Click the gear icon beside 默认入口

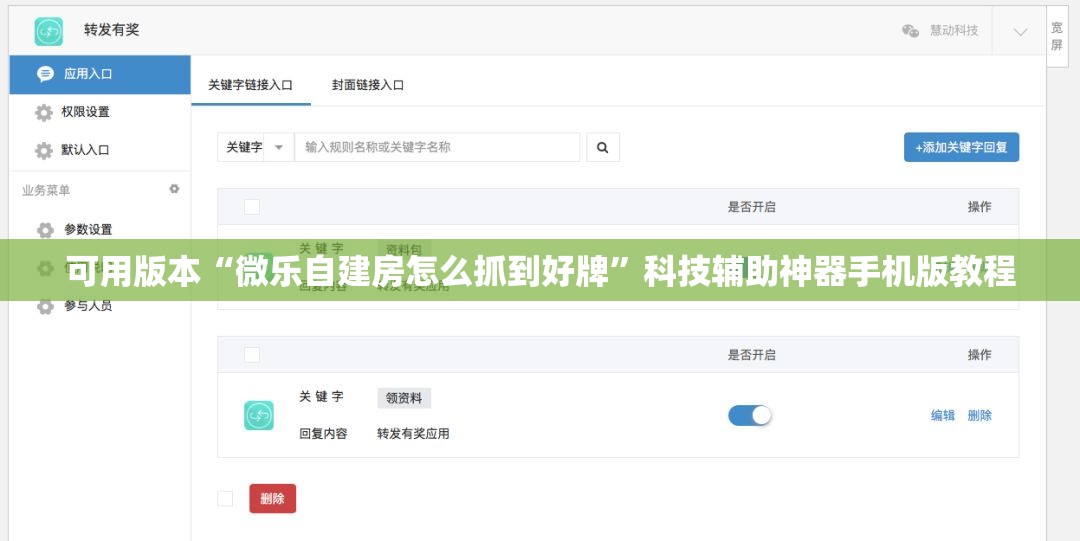click(x=44, y=150)
